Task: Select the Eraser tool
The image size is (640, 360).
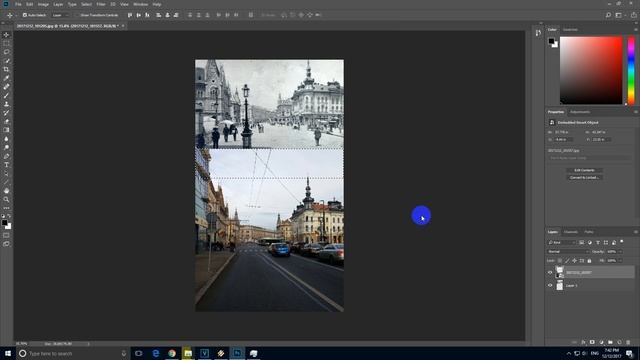Action: point(6,121)
